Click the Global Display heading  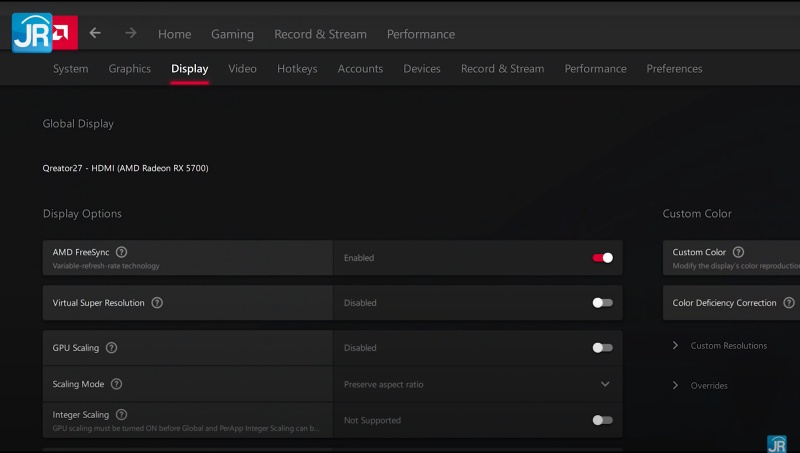pos(78,123)
